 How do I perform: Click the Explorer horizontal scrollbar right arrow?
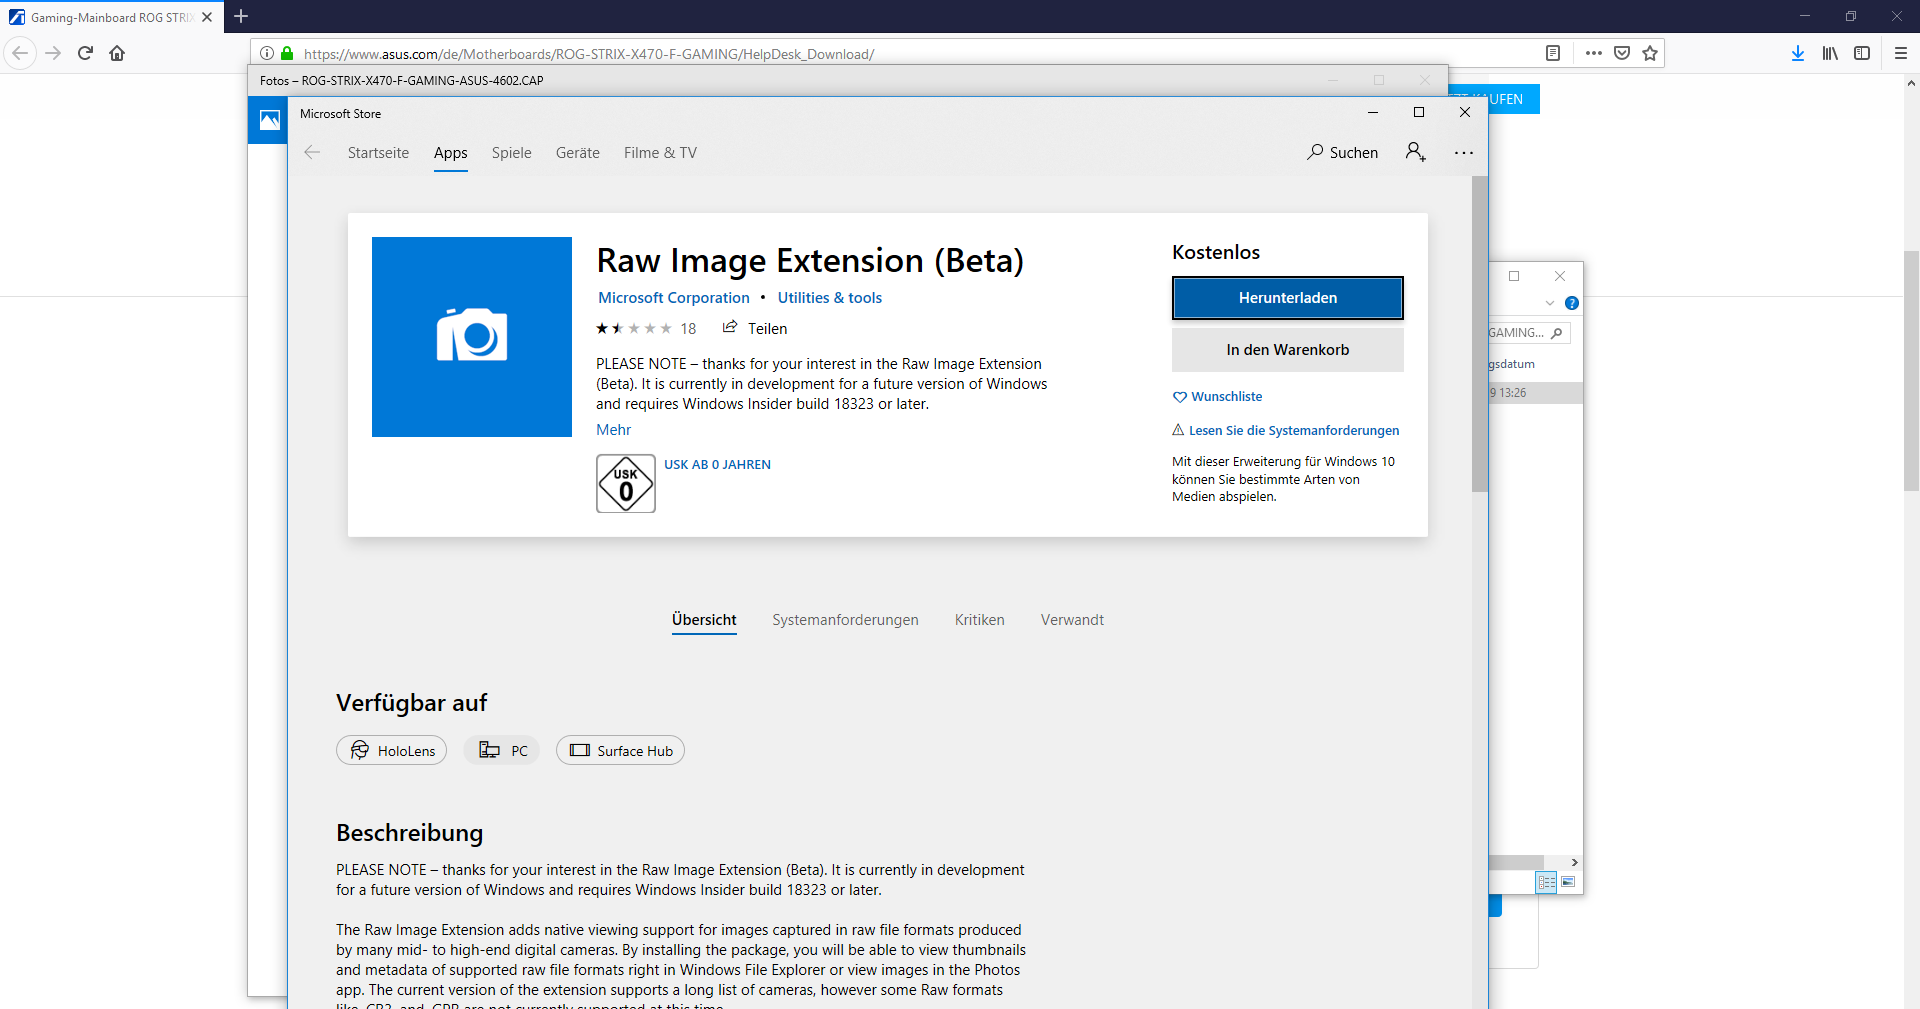click(1575, 862)
